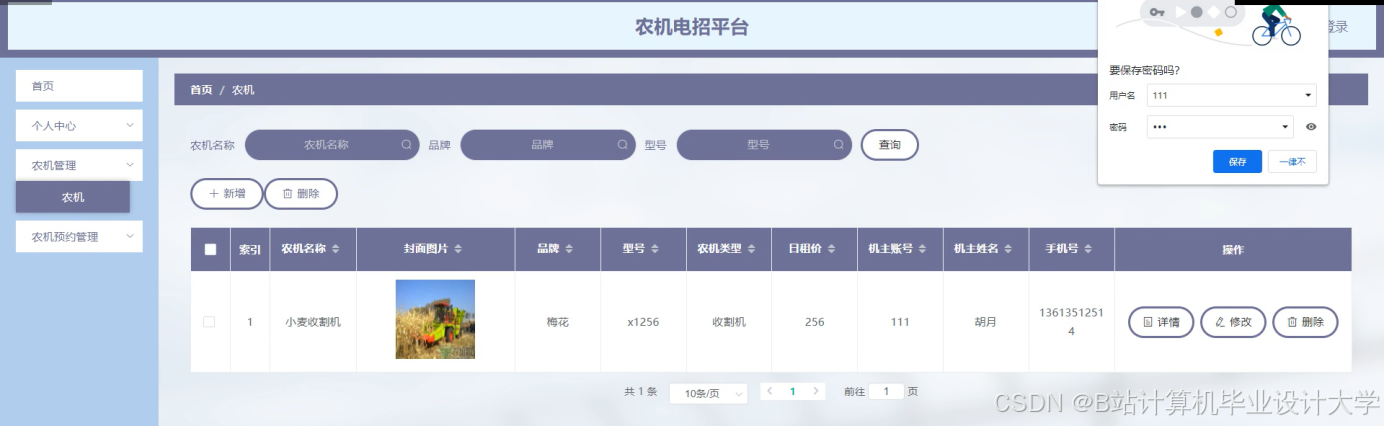Viewport: 1384px width, 426px height.
Task: Click the 胡月 owner name cell
Action: (986, 322)
